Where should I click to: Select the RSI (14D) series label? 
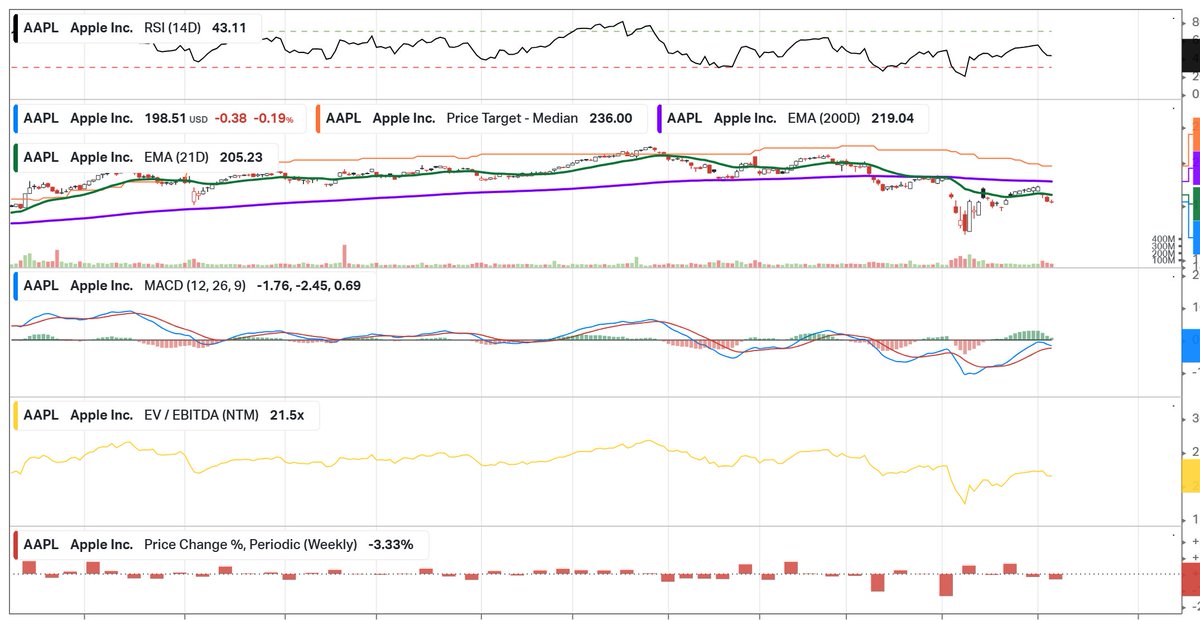173,28
